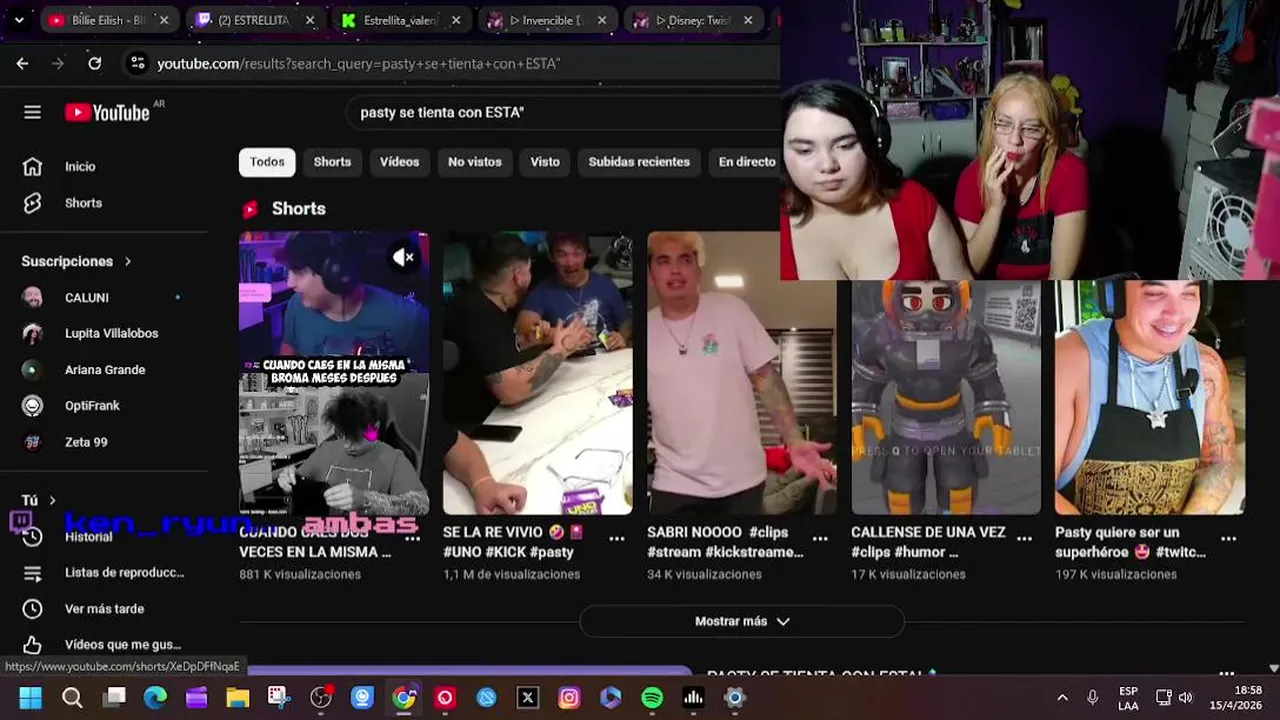Image resolution: width=1280 pixels, height=720 pixels.
Task: Open Spotify from the taskbar
Action: click(x=652, y=698)
